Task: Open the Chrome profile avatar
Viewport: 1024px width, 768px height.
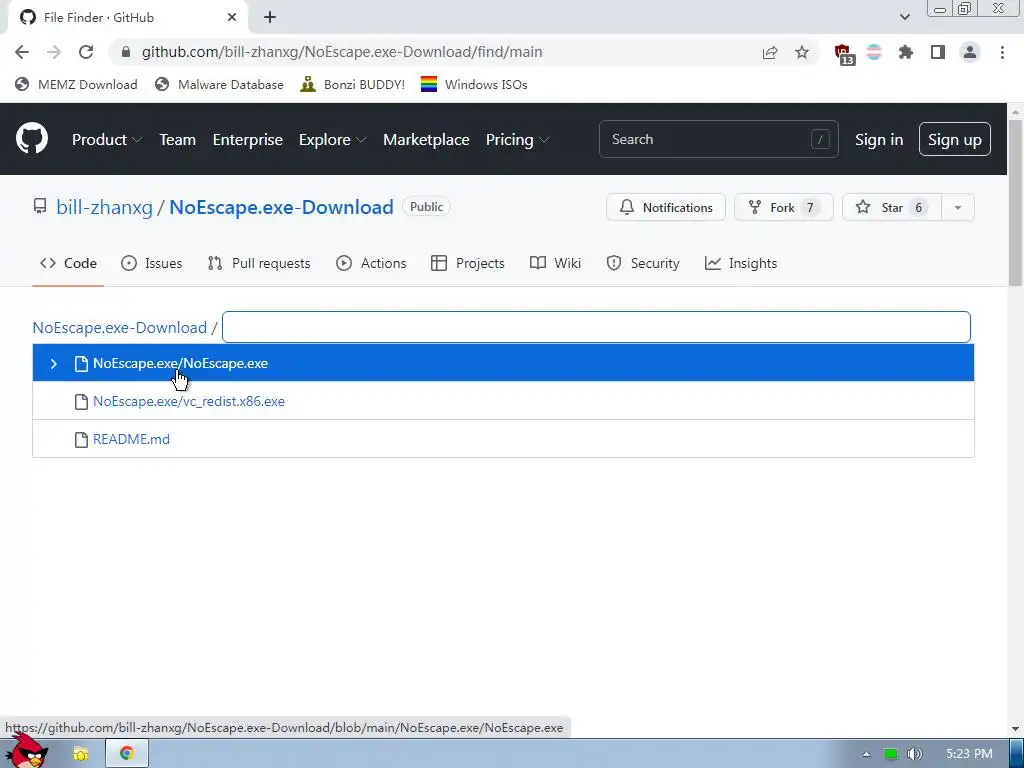Action: pyautogui.click(x=970, y=52)
